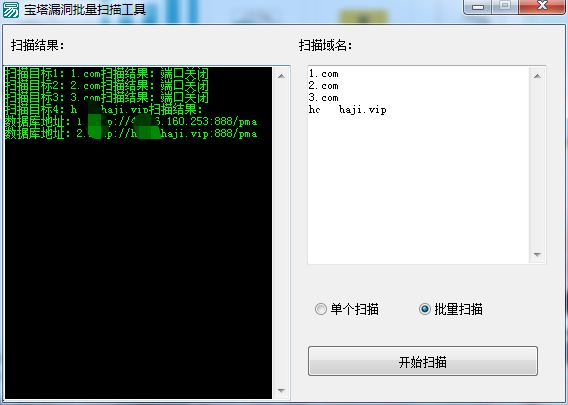The height and width of the screenshot is (405, 568).
Task: Click the second 数据库地址 result line
Action: [x=131, y=133]
